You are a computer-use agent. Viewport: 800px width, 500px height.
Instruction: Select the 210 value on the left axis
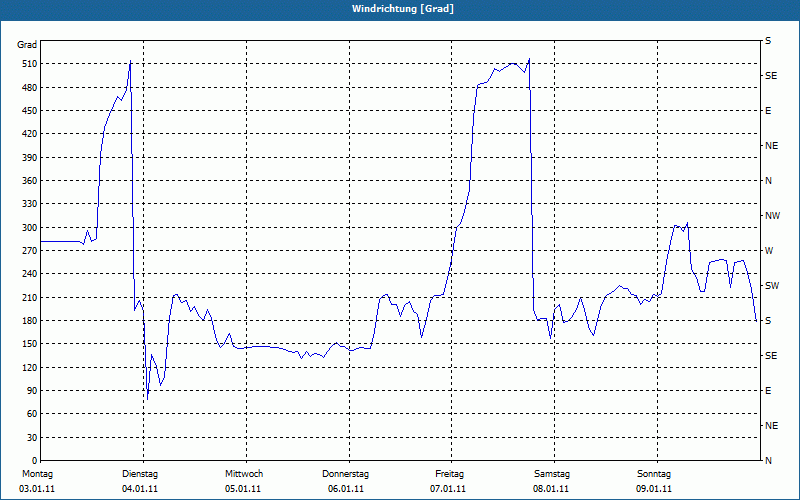(x=29, y=297)
